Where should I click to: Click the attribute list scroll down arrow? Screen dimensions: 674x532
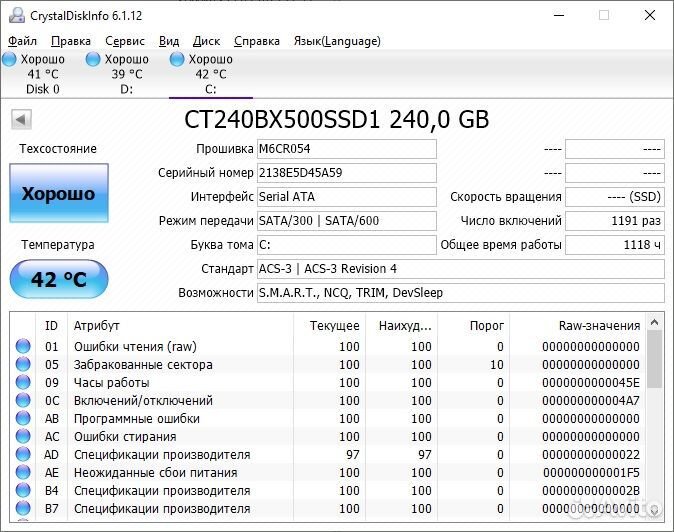click(x=655, y=511)
